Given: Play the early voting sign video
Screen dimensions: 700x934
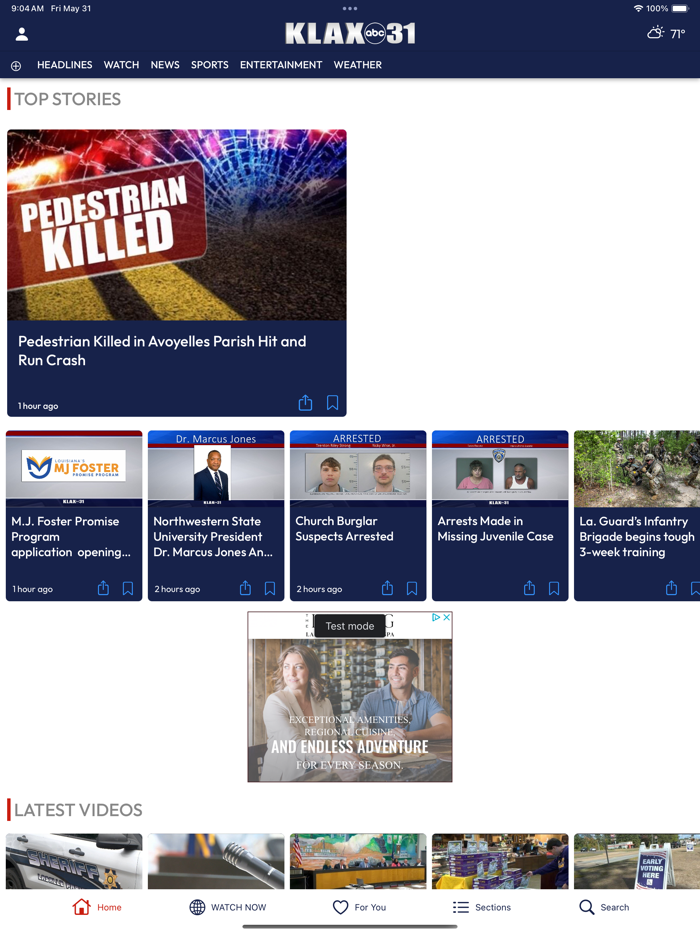Looking at the screenshot, I should 637,861.
